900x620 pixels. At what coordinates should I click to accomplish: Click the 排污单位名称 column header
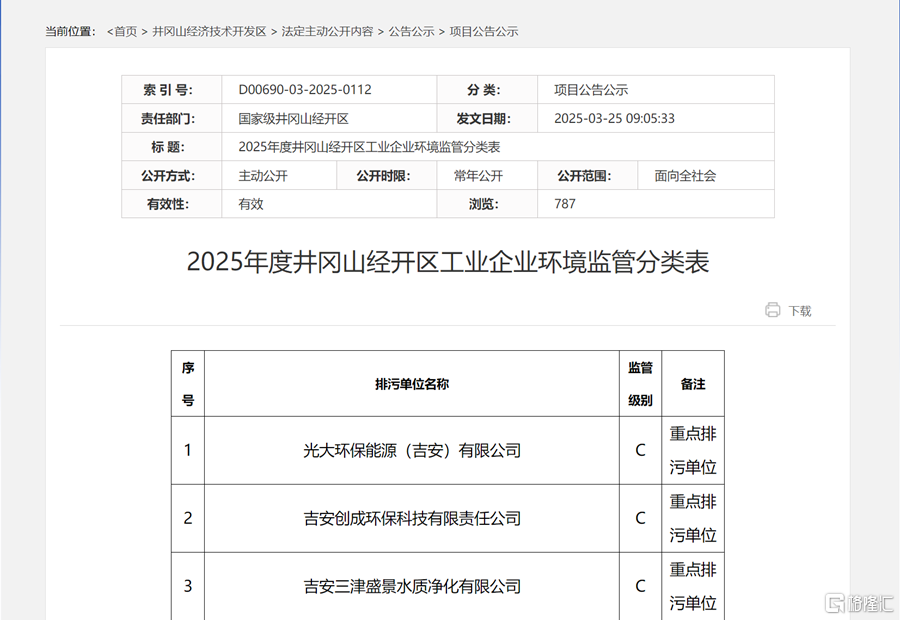coord(412,384)
